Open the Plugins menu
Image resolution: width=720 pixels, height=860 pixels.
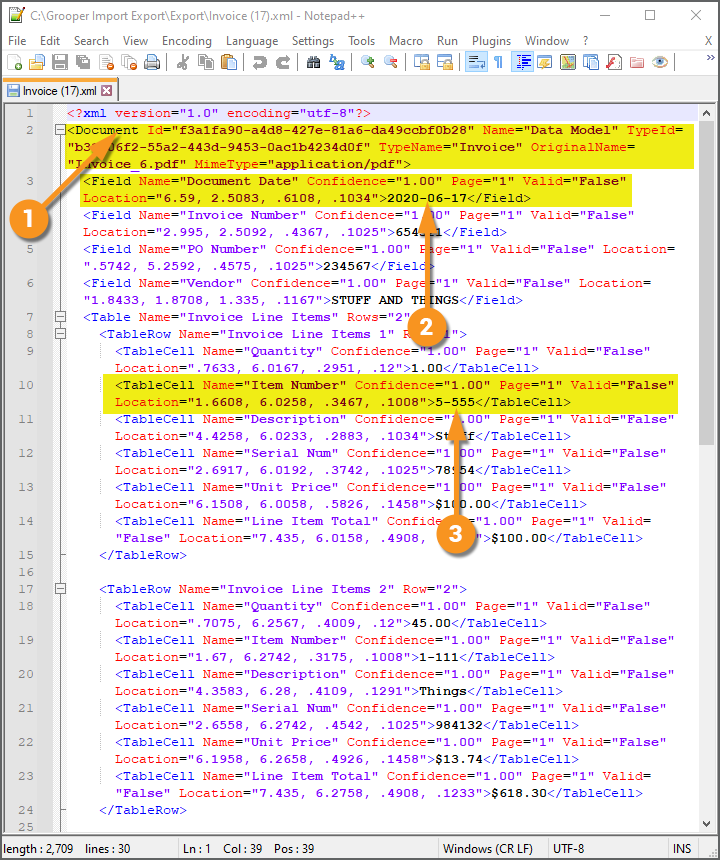(x=491, y=41)
